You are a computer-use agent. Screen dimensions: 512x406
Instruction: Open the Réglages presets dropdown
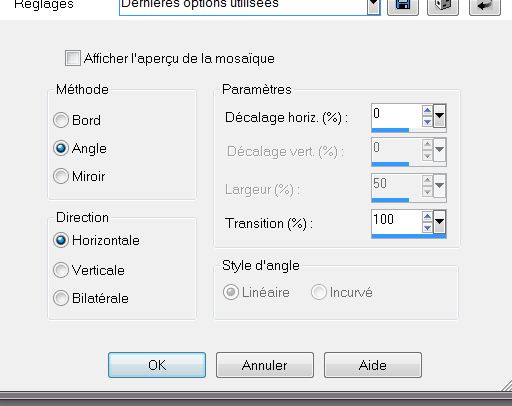pyautogui.click(x=373, y=7)
